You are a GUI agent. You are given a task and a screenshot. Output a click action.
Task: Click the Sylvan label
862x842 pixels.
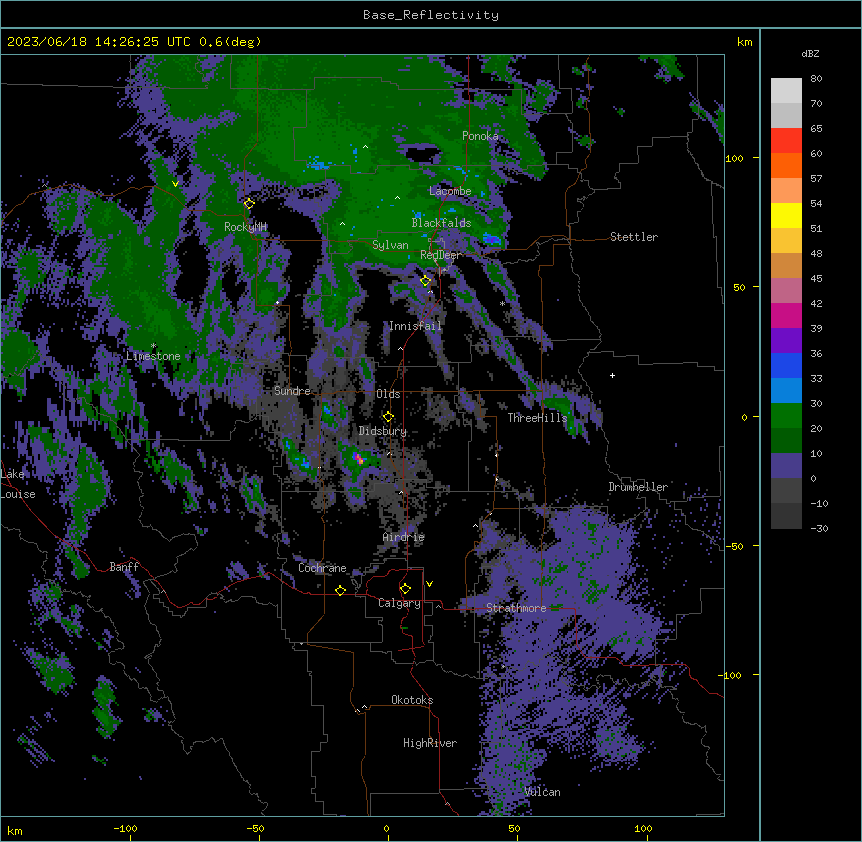click(390, 245)
